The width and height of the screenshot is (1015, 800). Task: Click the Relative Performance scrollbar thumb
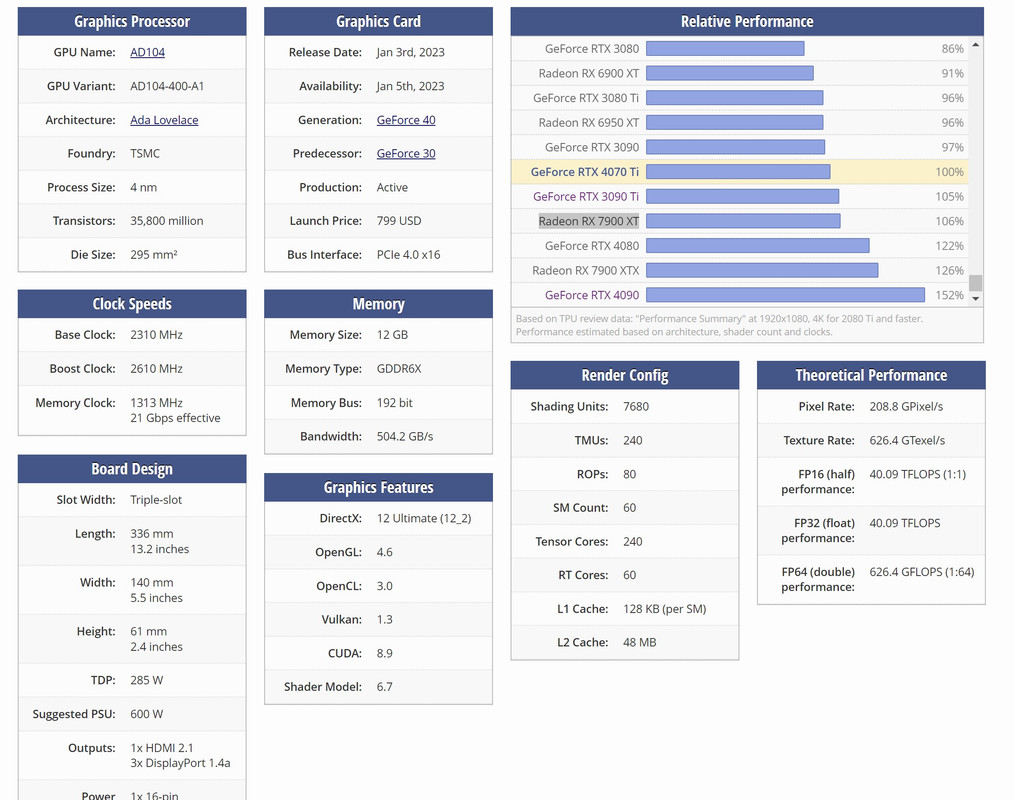tap(976, 283)
